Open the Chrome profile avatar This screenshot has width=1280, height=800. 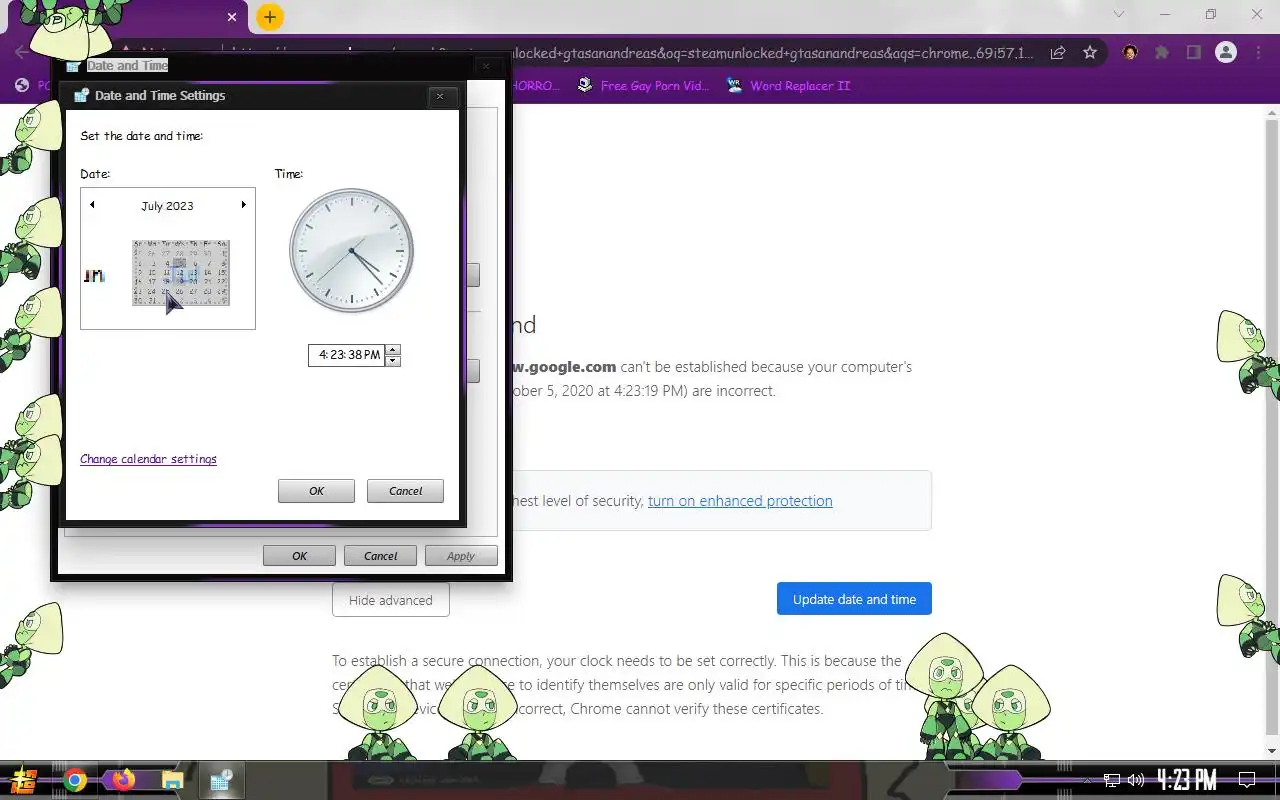(1225, 52)
